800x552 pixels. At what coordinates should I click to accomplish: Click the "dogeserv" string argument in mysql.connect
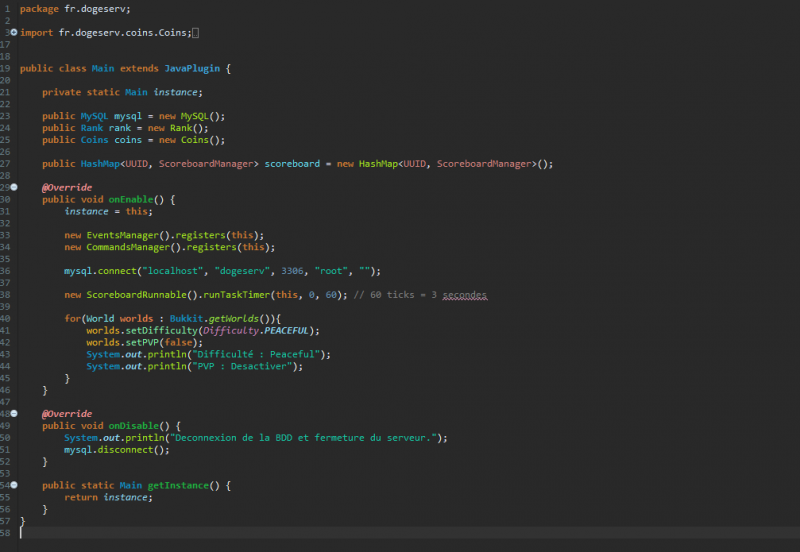click(x=242, y=271)
